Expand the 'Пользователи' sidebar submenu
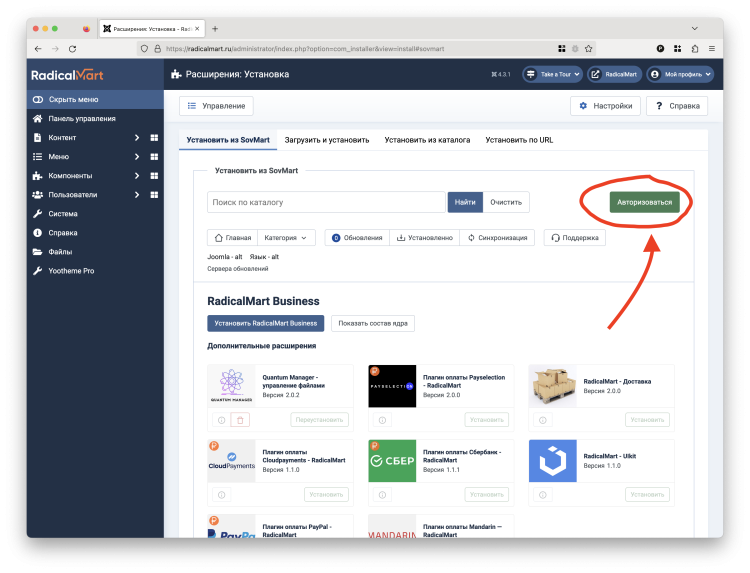 [136, 195]
